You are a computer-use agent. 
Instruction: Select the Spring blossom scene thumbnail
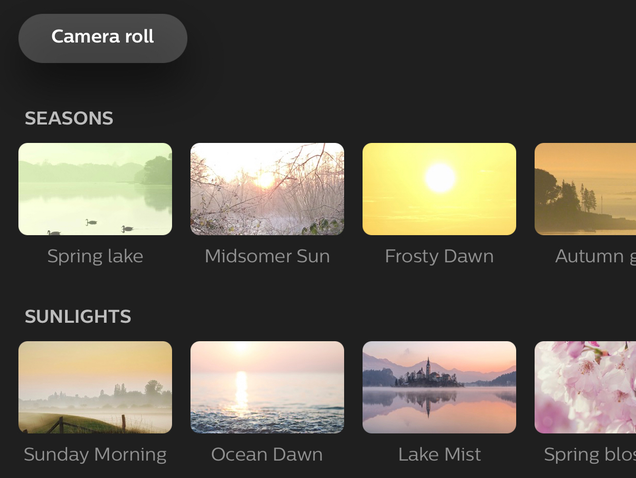[x=585, y=387]
